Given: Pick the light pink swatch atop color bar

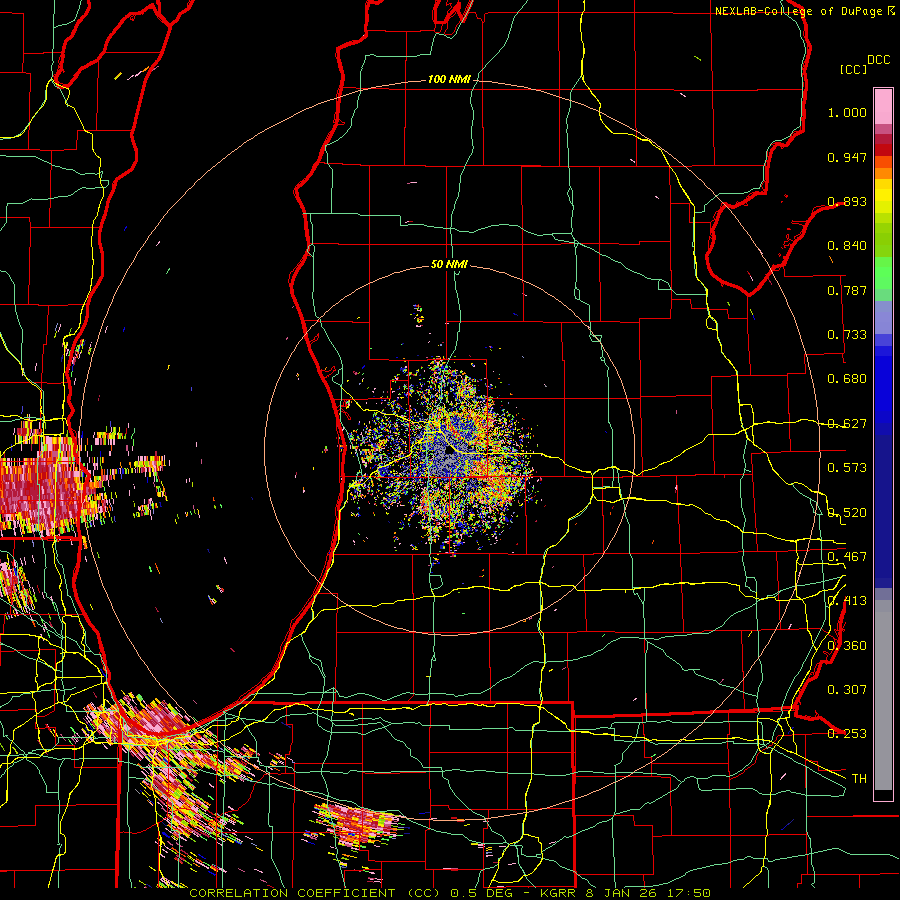Looking at the screenshot, I should pyautogui.click(x=883, y=106).
